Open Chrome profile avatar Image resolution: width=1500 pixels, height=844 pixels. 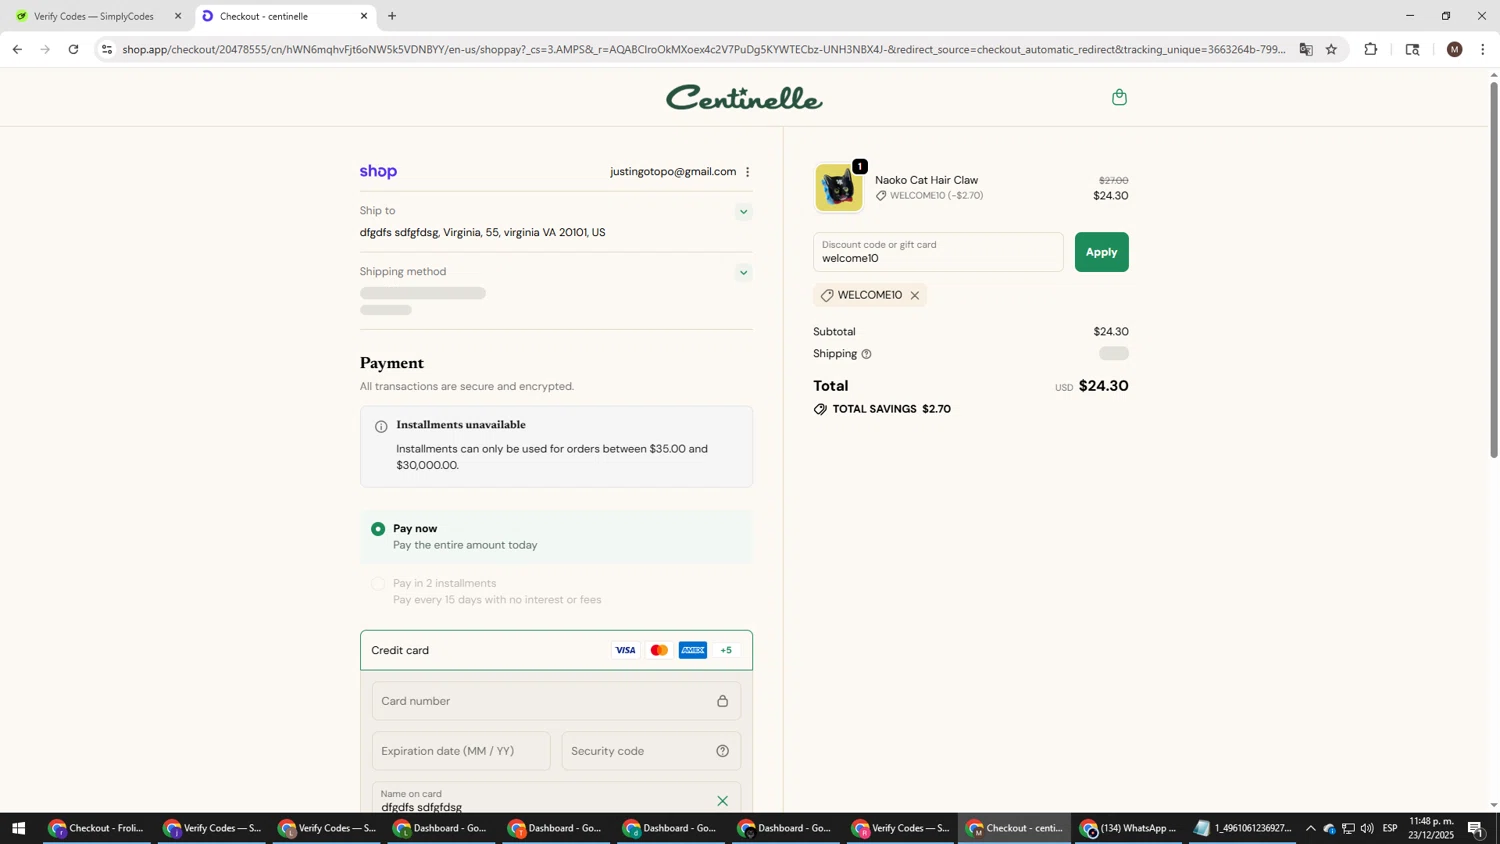tap(1454, 49)
